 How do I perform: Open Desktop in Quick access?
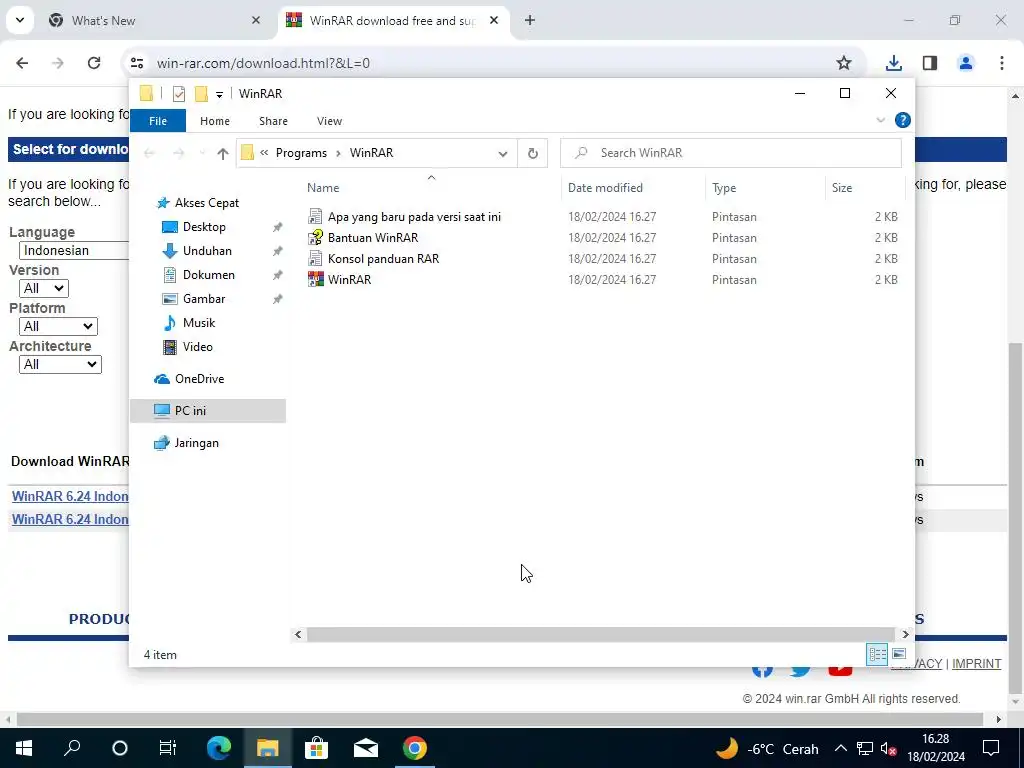pos(204,227)
